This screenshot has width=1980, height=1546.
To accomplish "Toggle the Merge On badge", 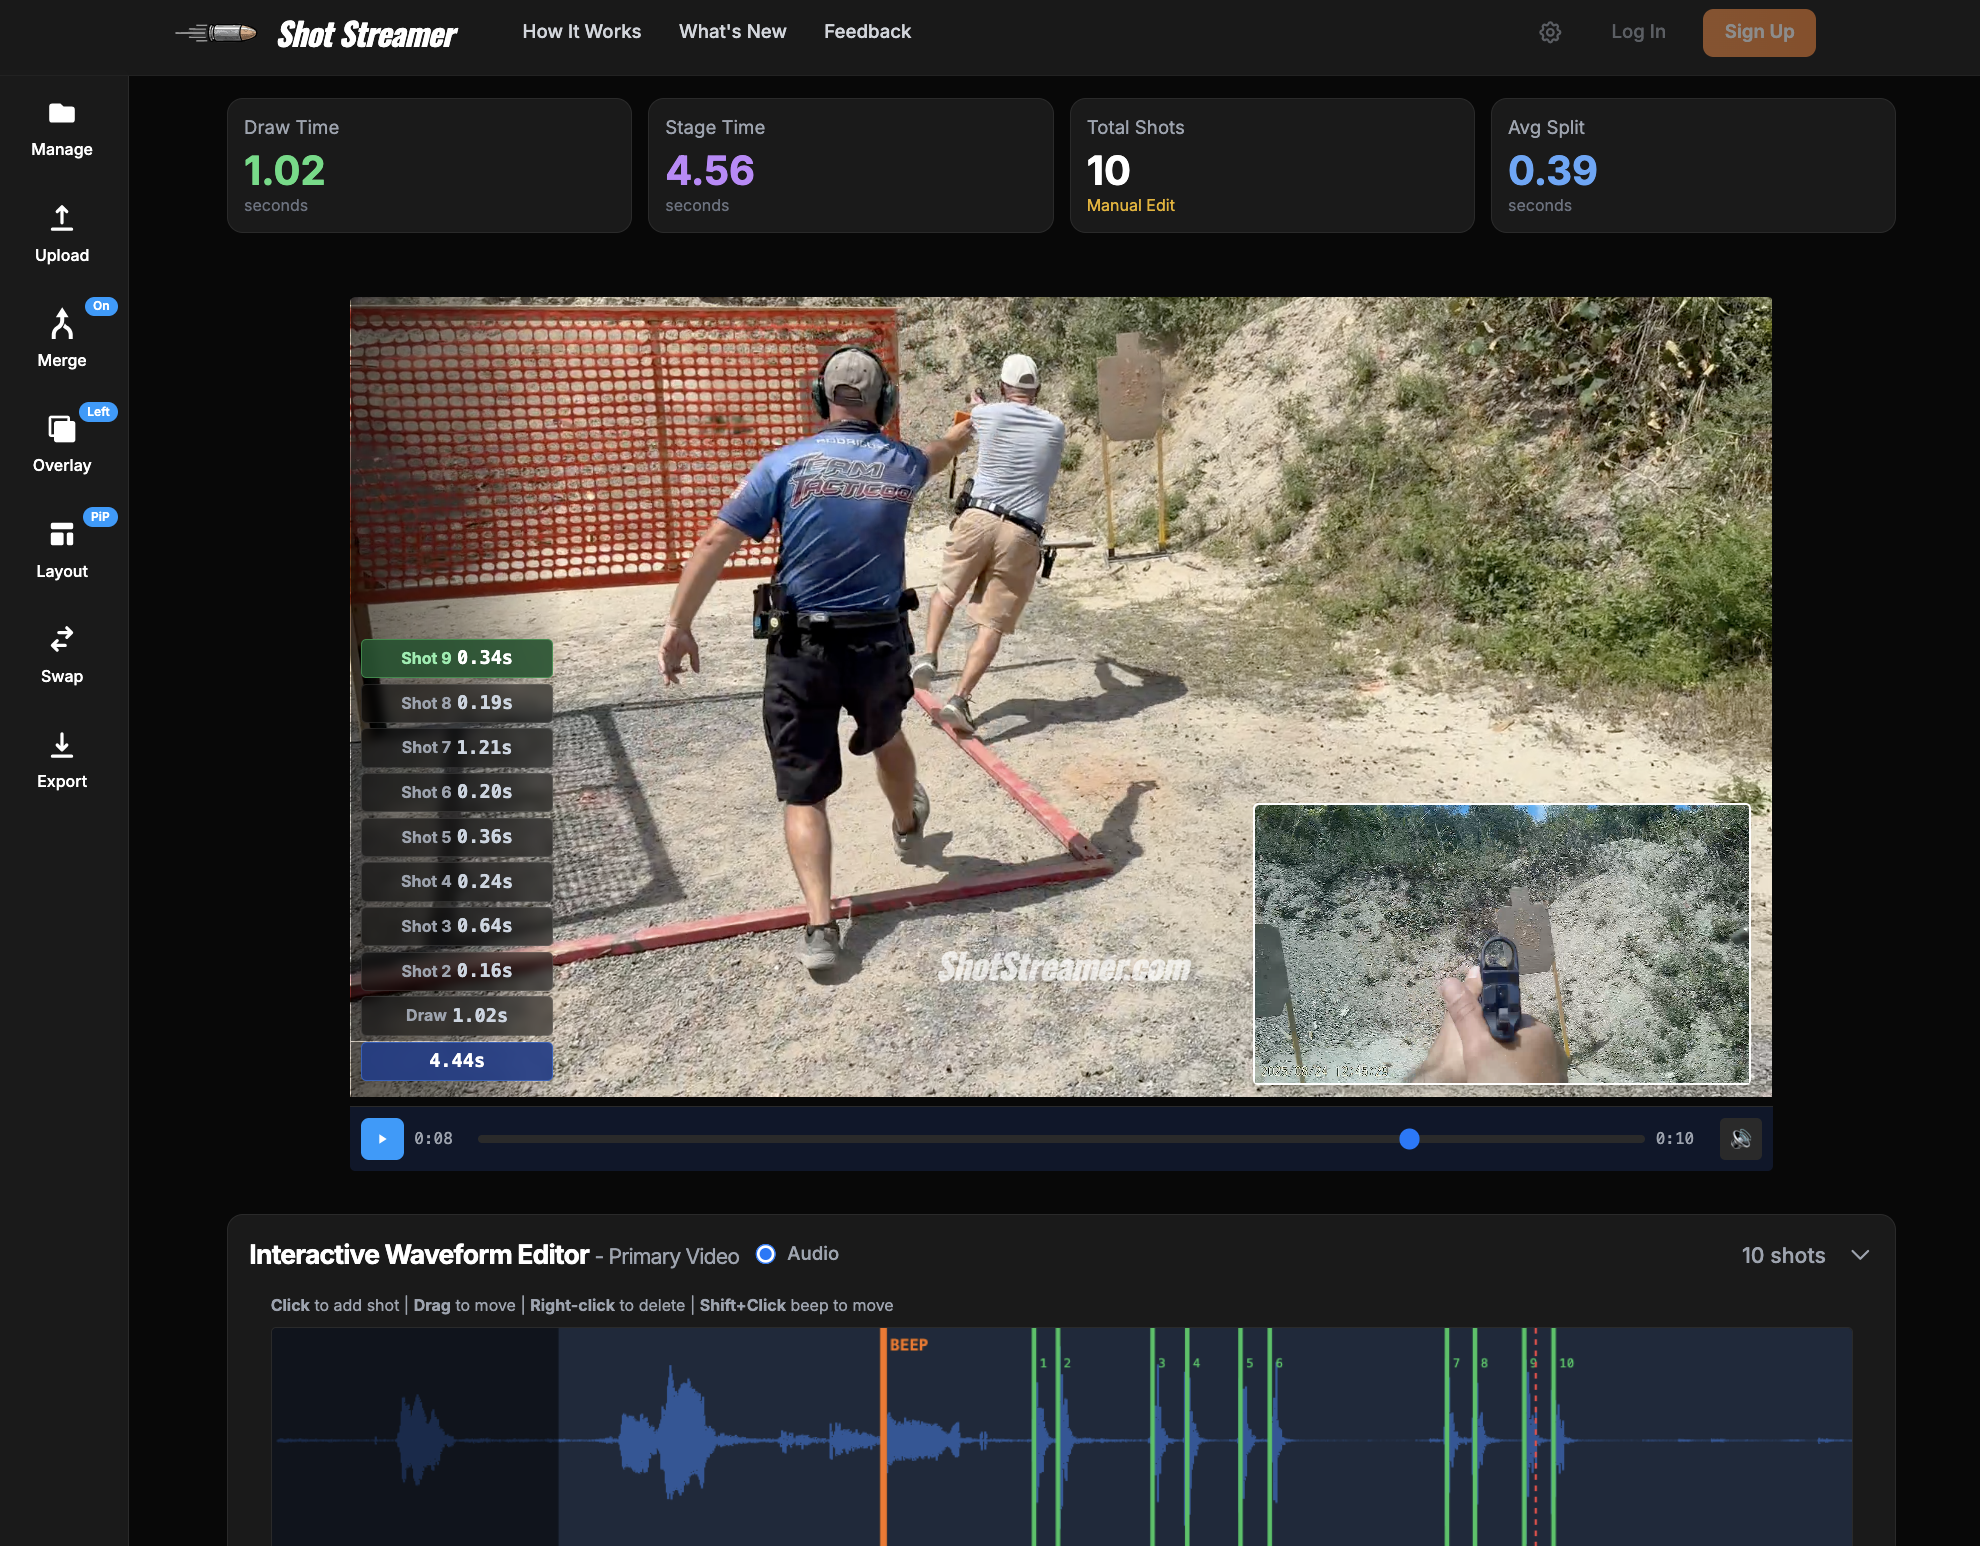I will [x=100, y=306].
